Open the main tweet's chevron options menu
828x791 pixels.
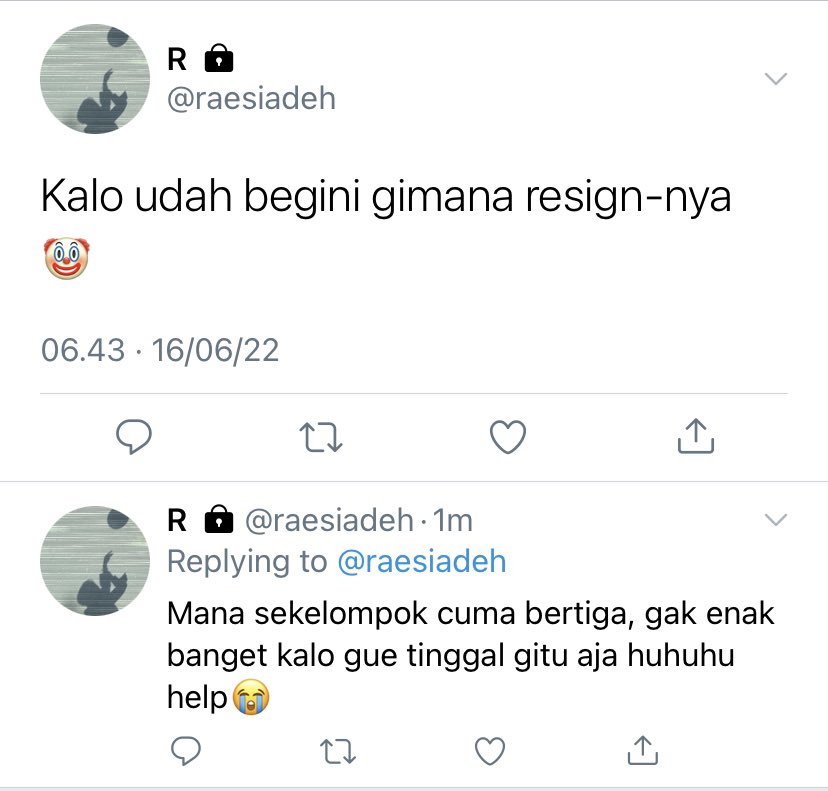776,79
